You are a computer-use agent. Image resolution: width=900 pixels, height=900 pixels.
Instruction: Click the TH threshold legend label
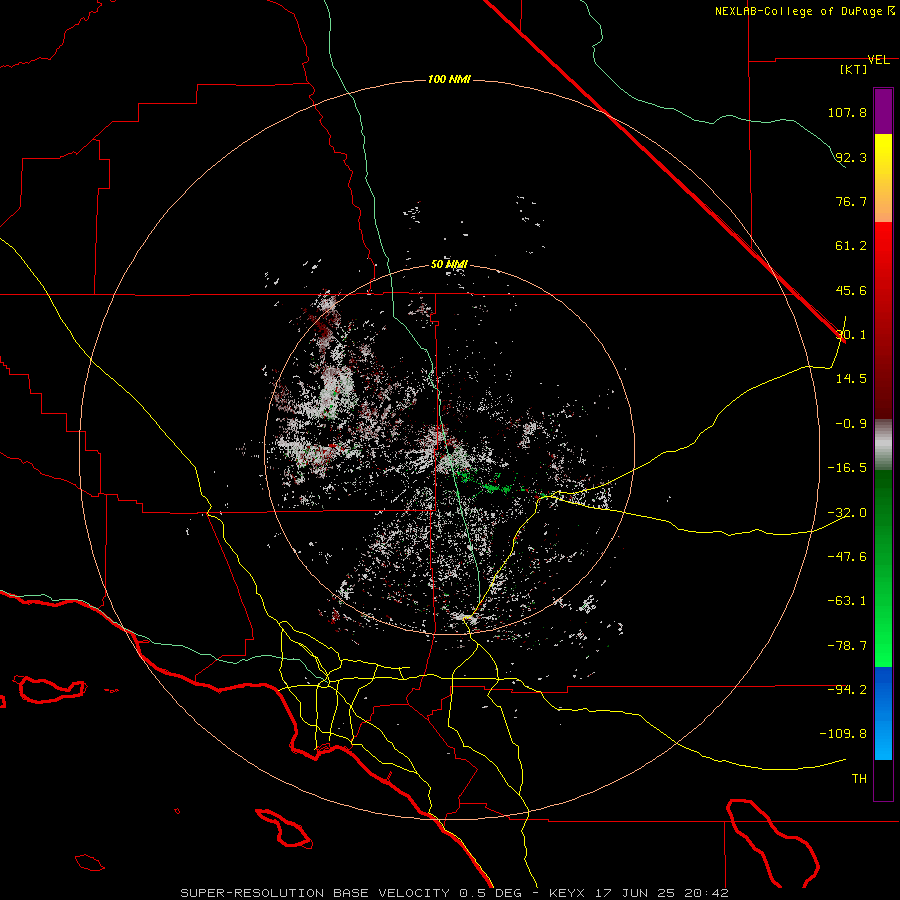(859, 779)
